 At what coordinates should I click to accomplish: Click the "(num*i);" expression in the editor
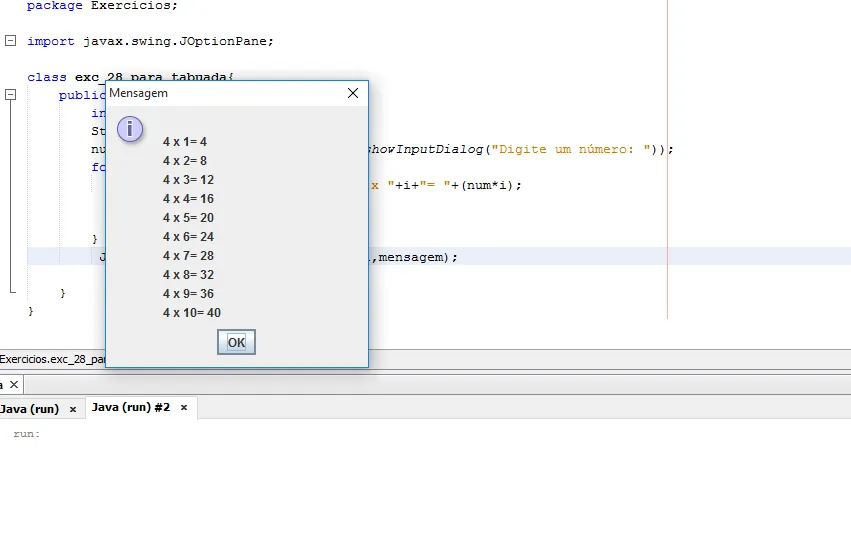tap(491, 186)
